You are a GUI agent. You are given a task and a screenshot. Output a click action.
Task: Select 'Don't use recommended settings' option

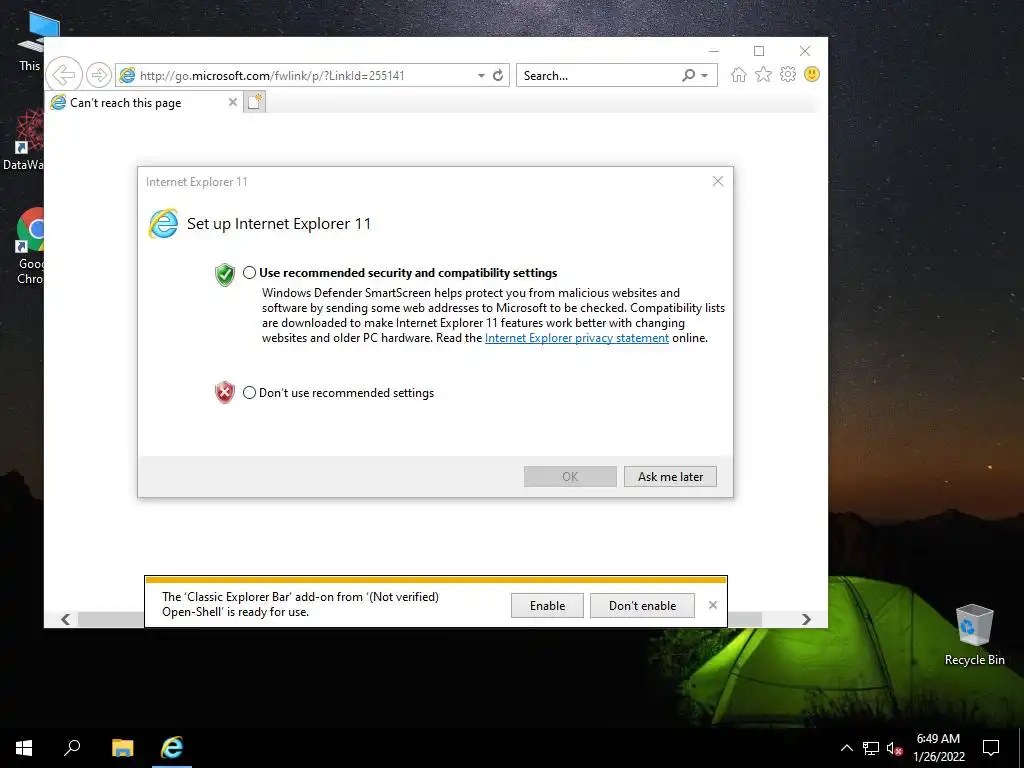click(249, 392)
